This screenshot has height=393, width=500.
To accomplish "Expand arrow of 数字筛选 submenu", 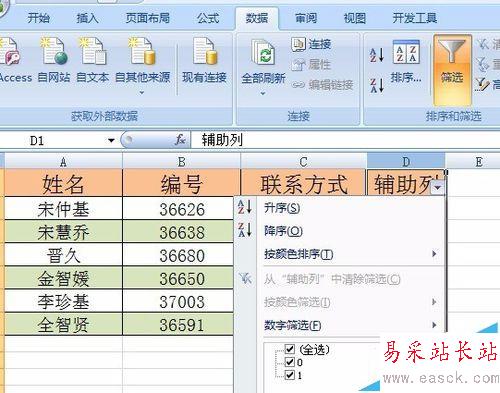I will coord(434,325).
